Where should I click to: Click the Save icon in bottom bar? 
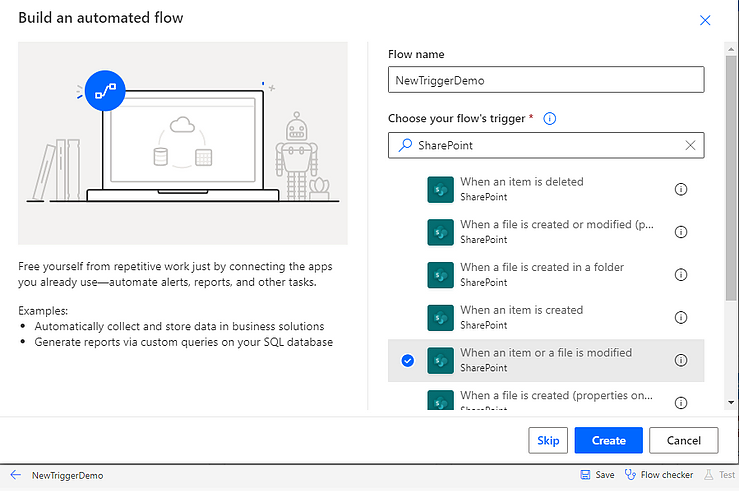click(586, 475)
